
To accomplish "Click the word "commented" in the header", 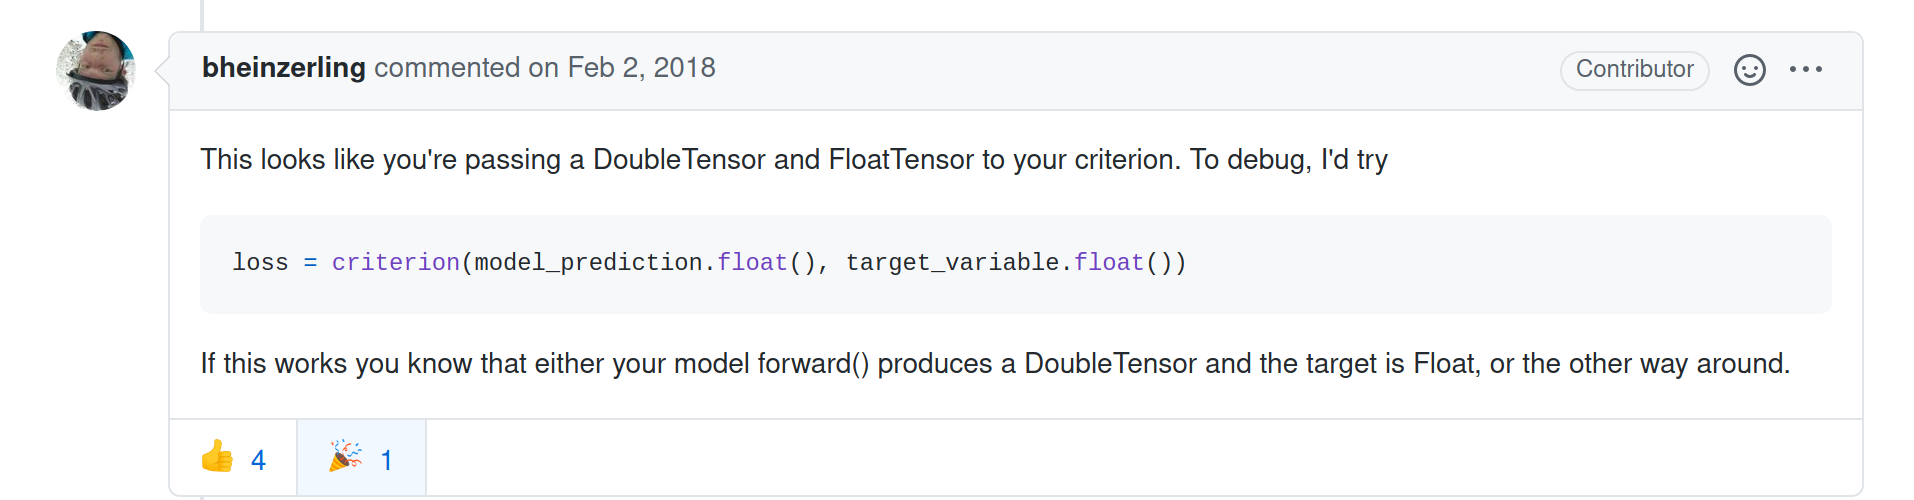I will click(447, 68).
